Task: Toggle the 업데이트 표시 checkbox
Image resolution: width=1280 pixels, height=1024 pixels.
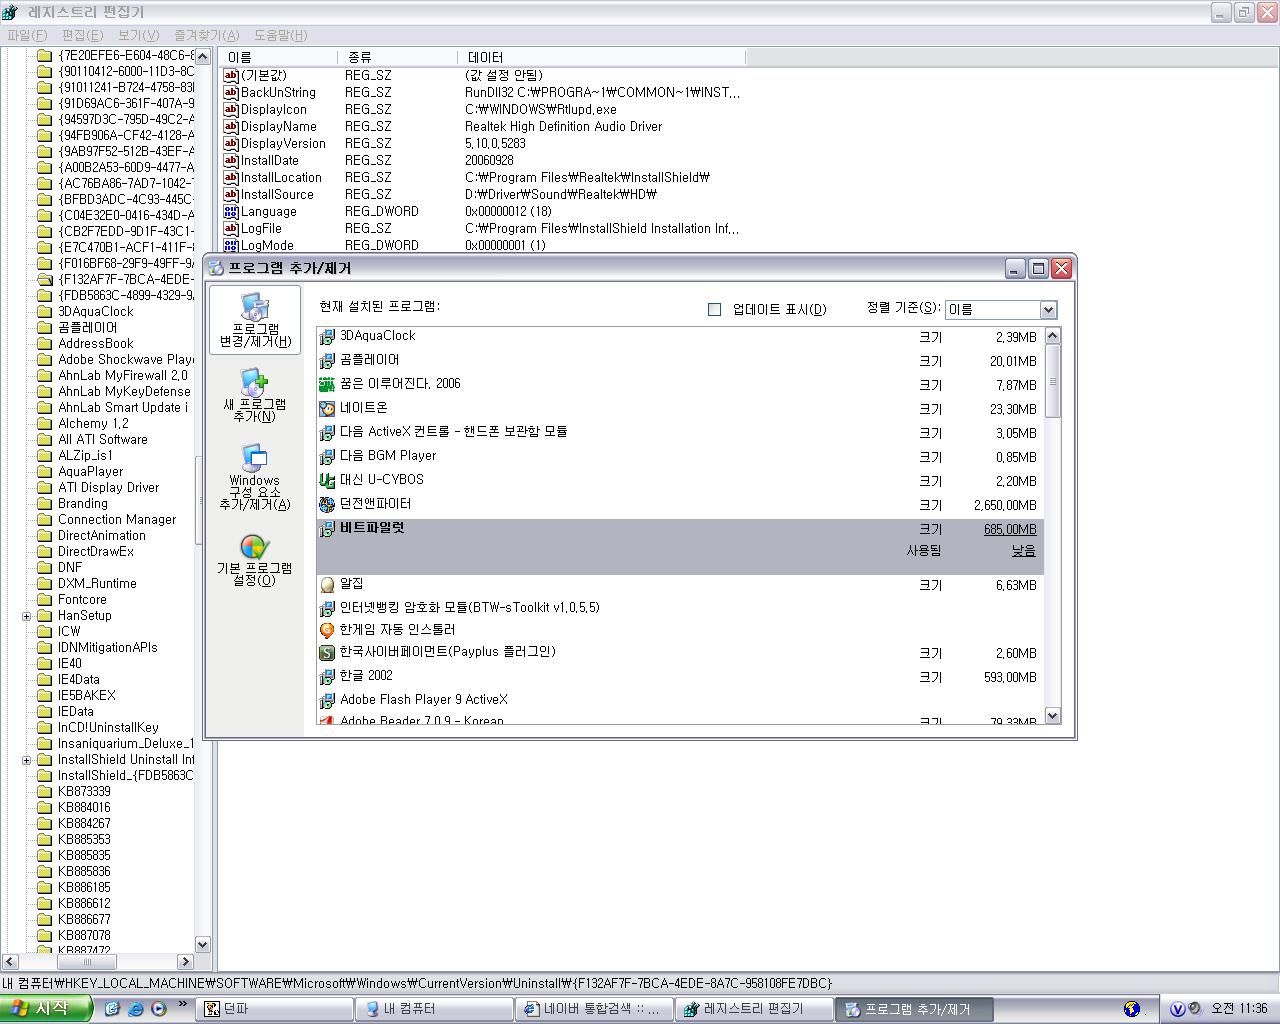Action: click(x=714, y=310)
